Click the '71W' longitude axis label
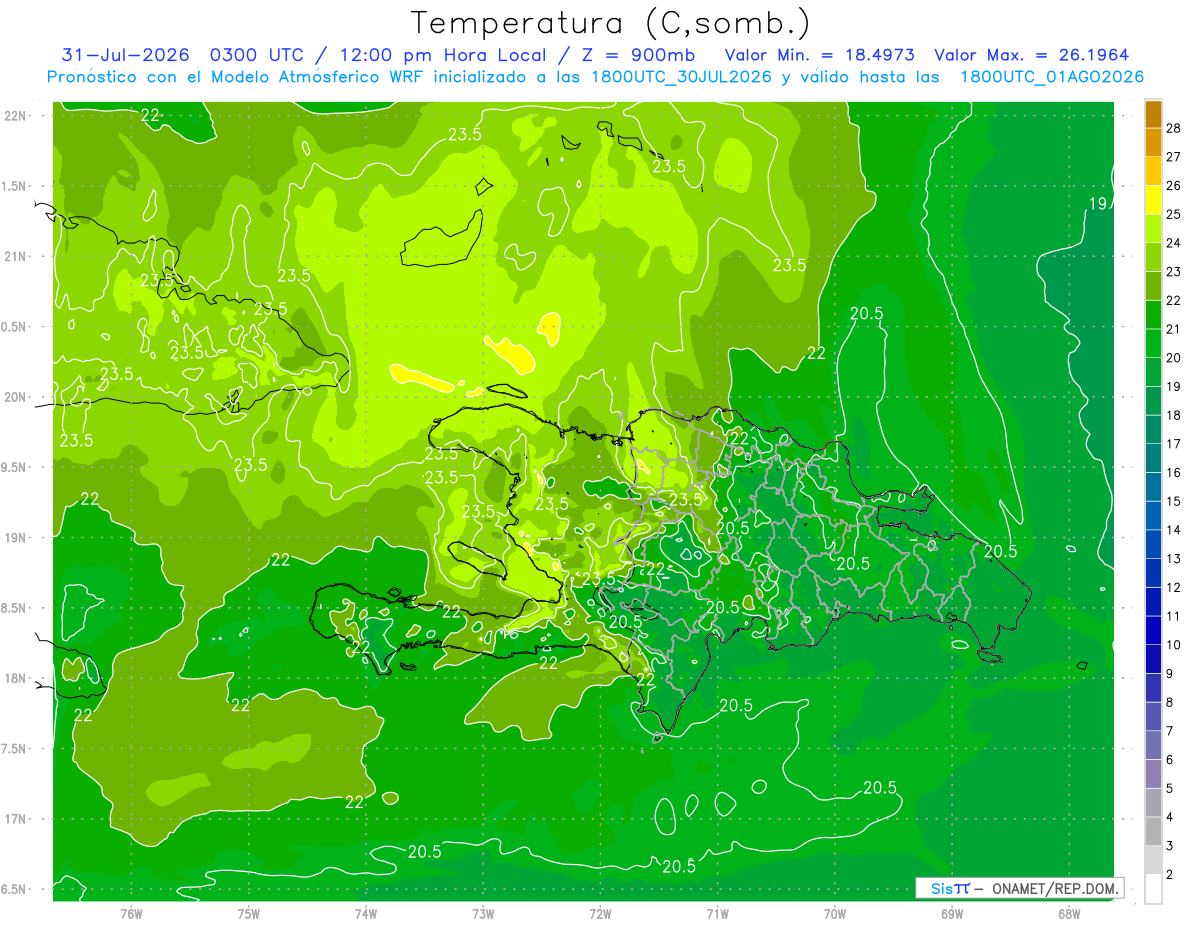The height and width of the screenshot is (927, 1200). coord(717,913)
